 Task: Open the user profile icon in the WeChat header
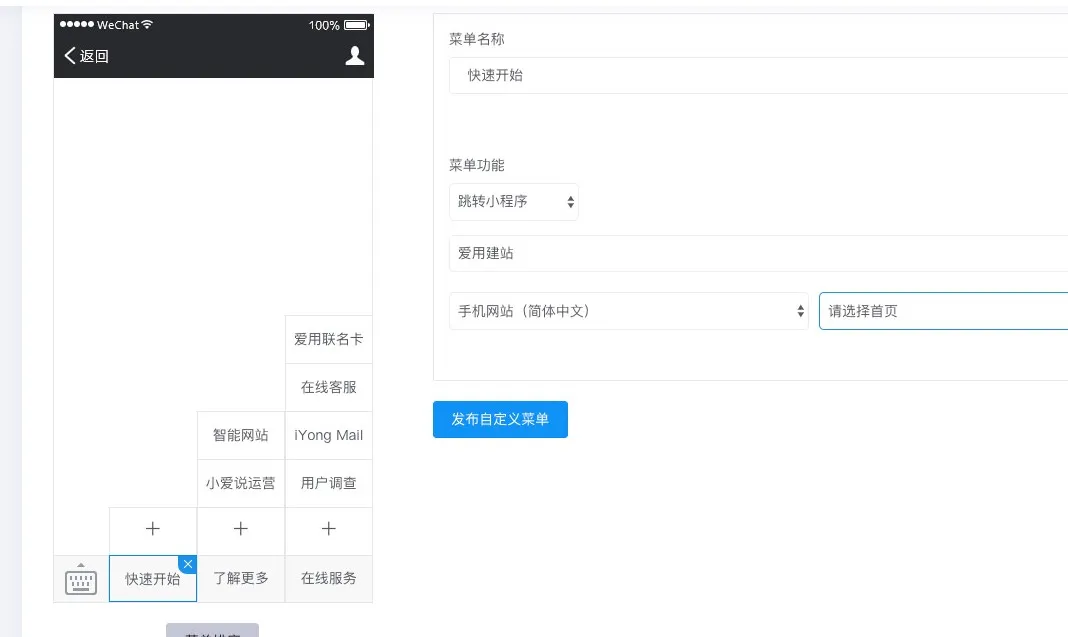coord(354,55)
